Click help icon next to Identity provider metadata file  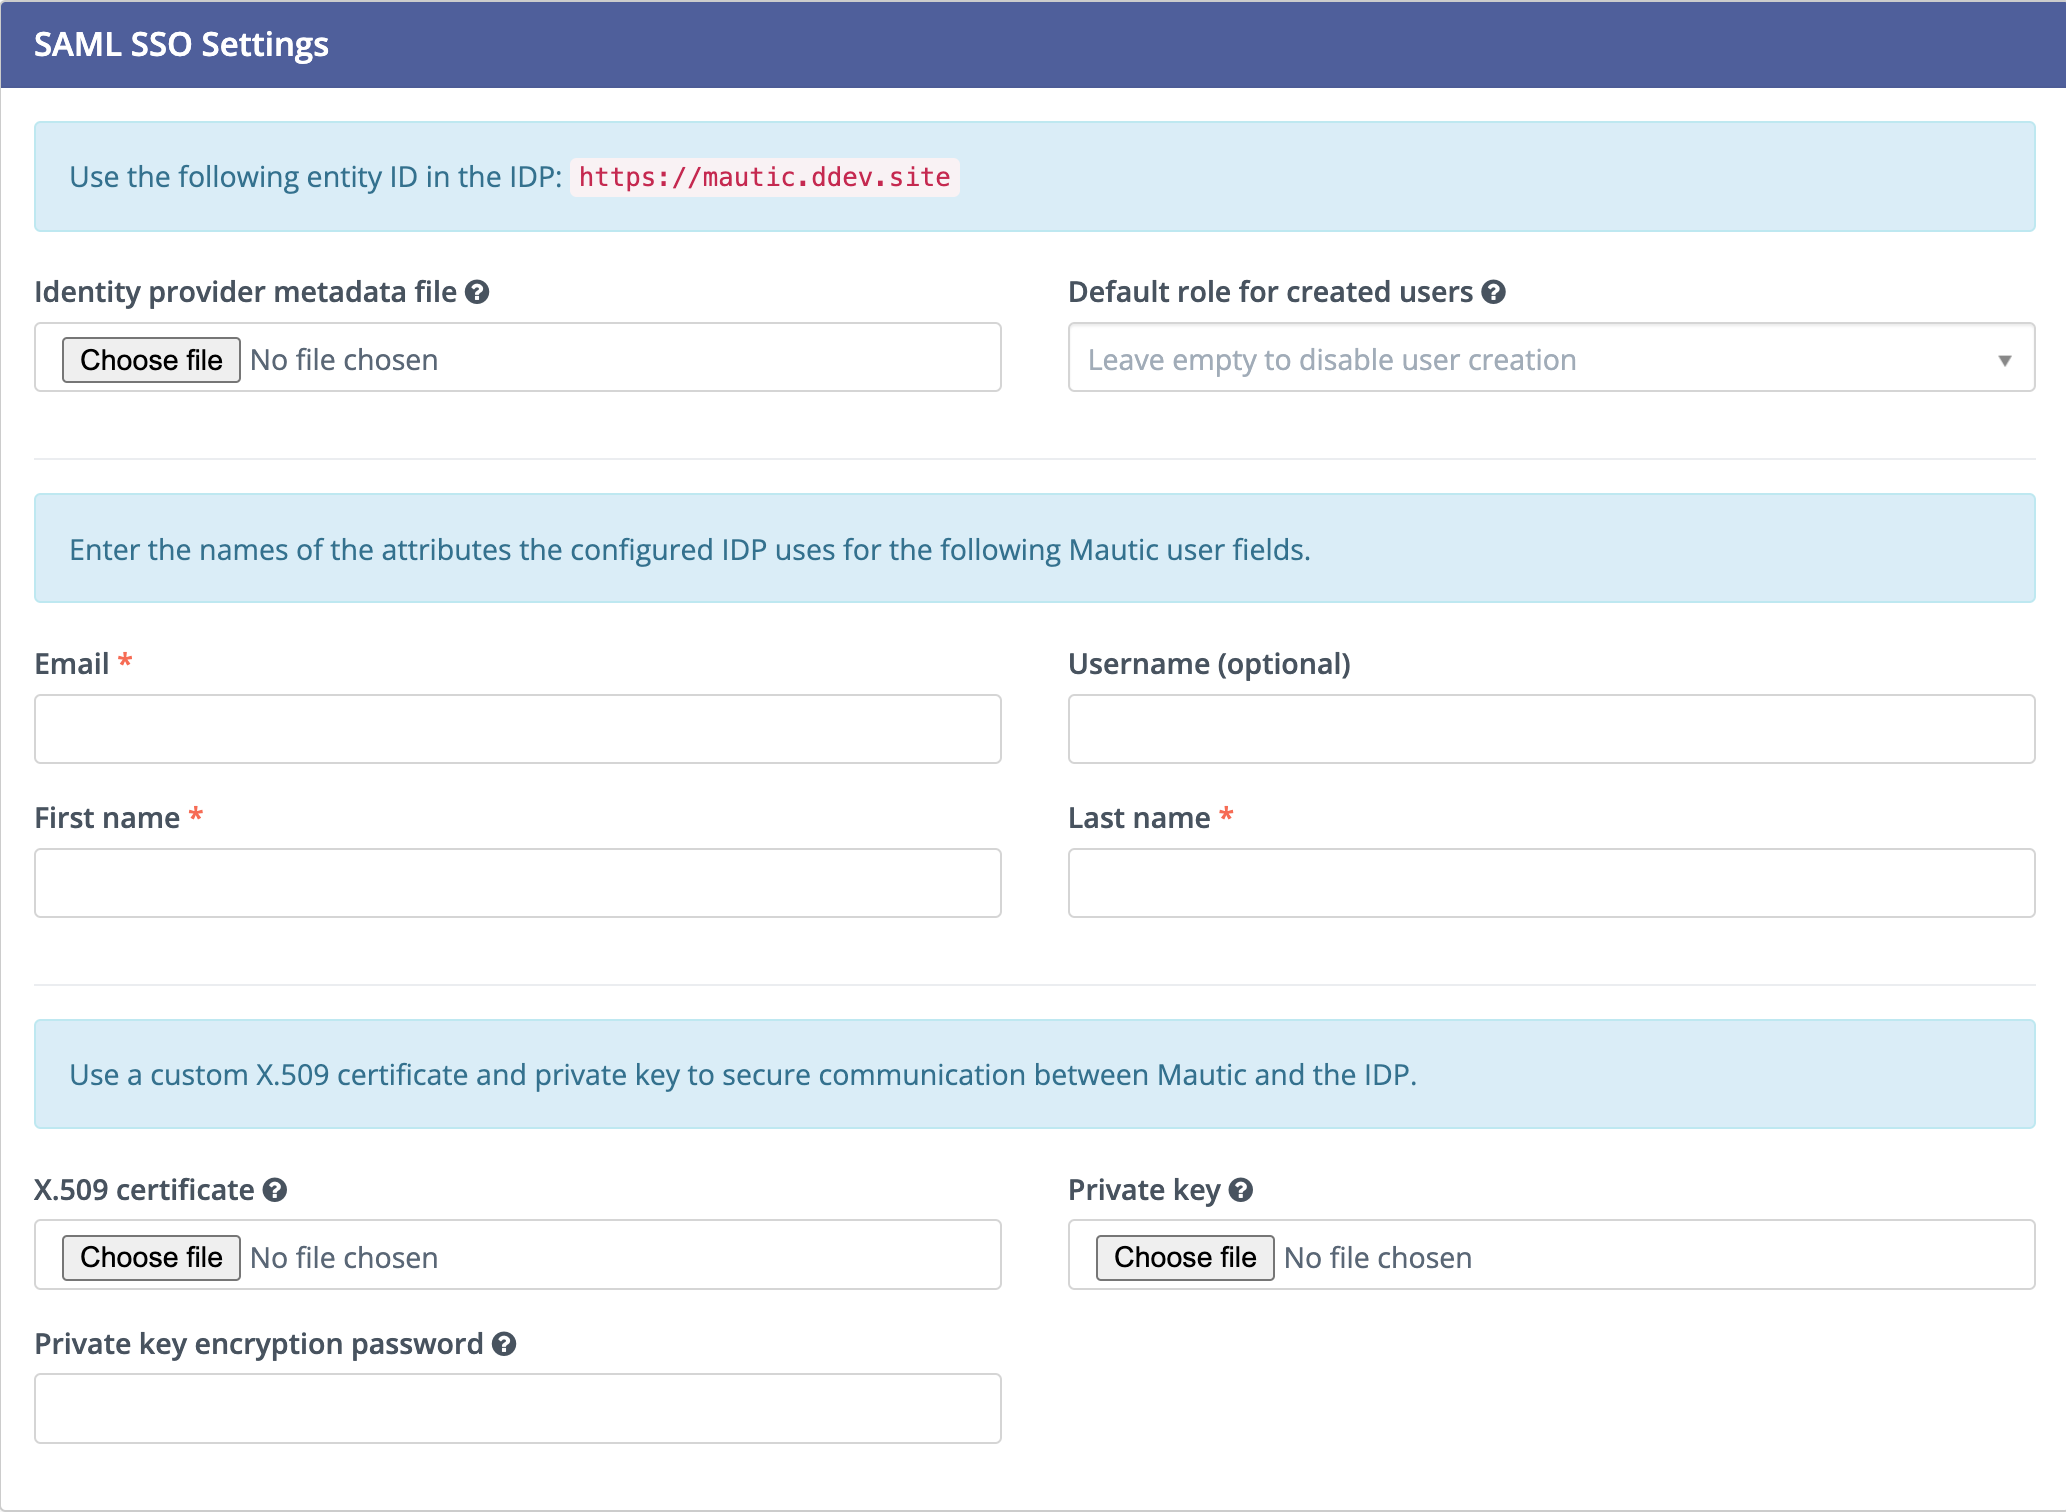477,292
